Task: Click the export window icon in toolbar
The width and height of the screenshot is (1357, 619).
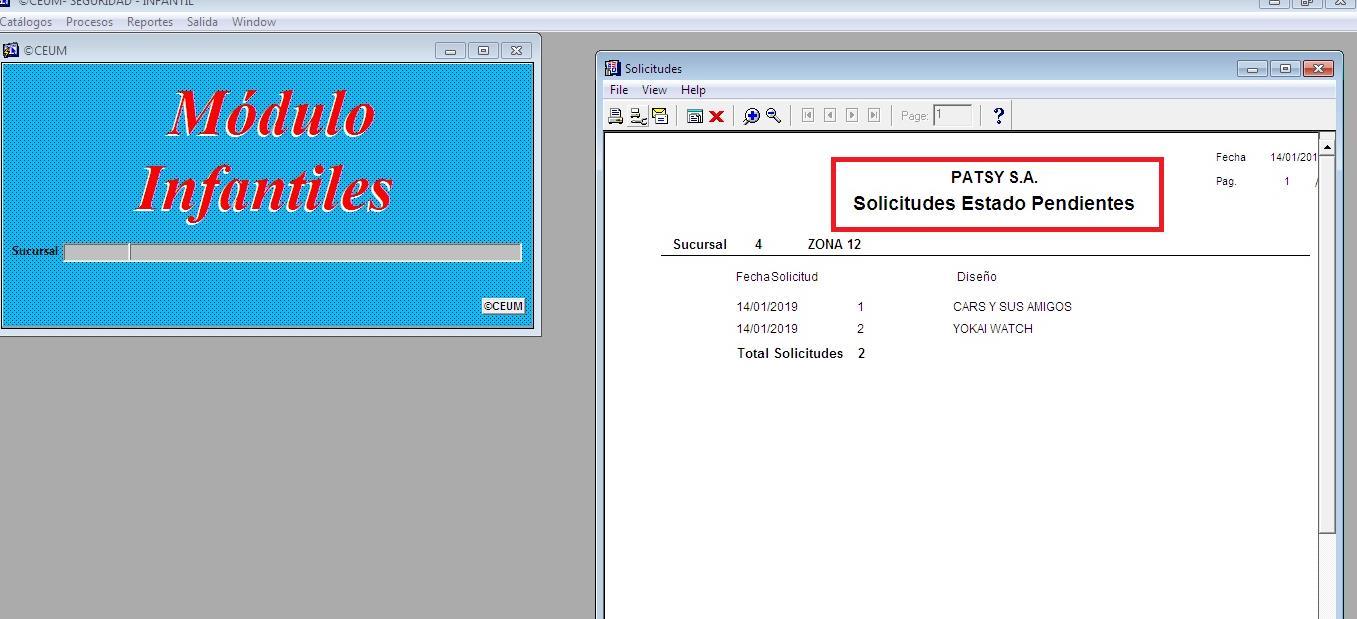Action: click(694, 116)
